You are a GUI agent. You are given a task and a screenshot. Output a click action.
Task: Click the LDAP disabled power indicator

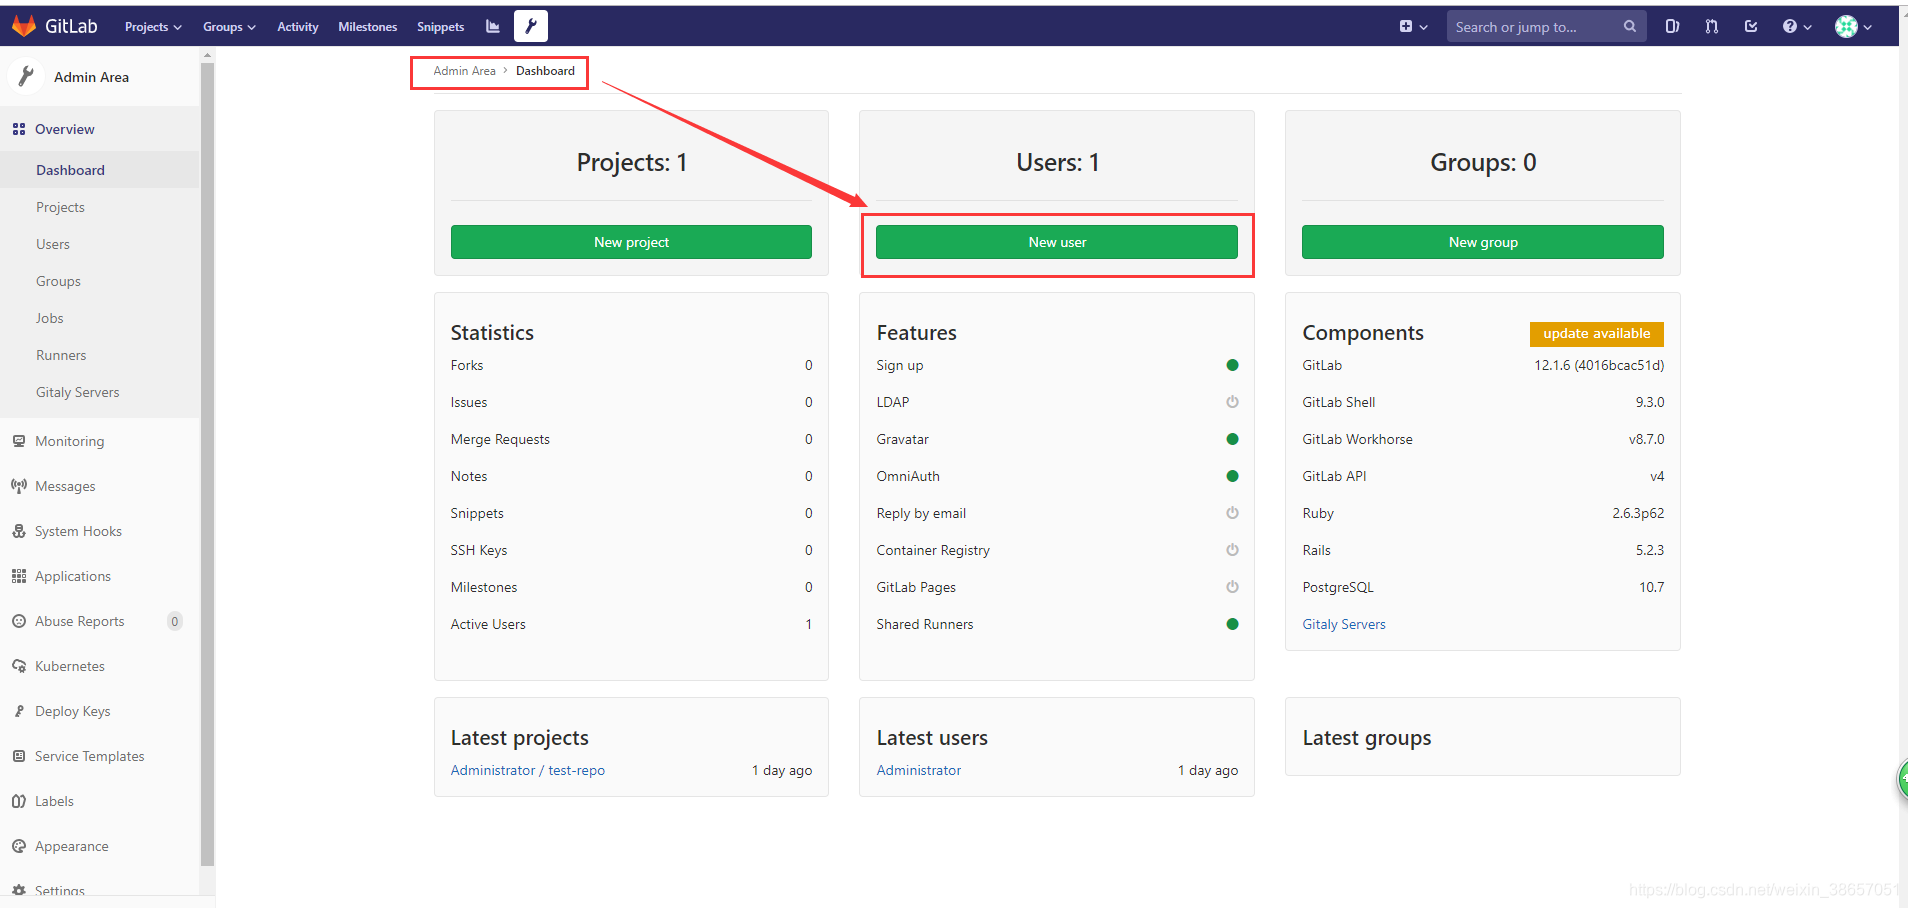tap(1232, 402)
